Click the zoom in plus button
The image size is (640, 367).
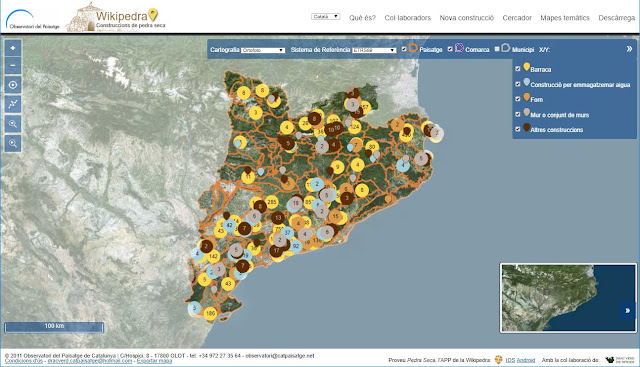[13, 48]
